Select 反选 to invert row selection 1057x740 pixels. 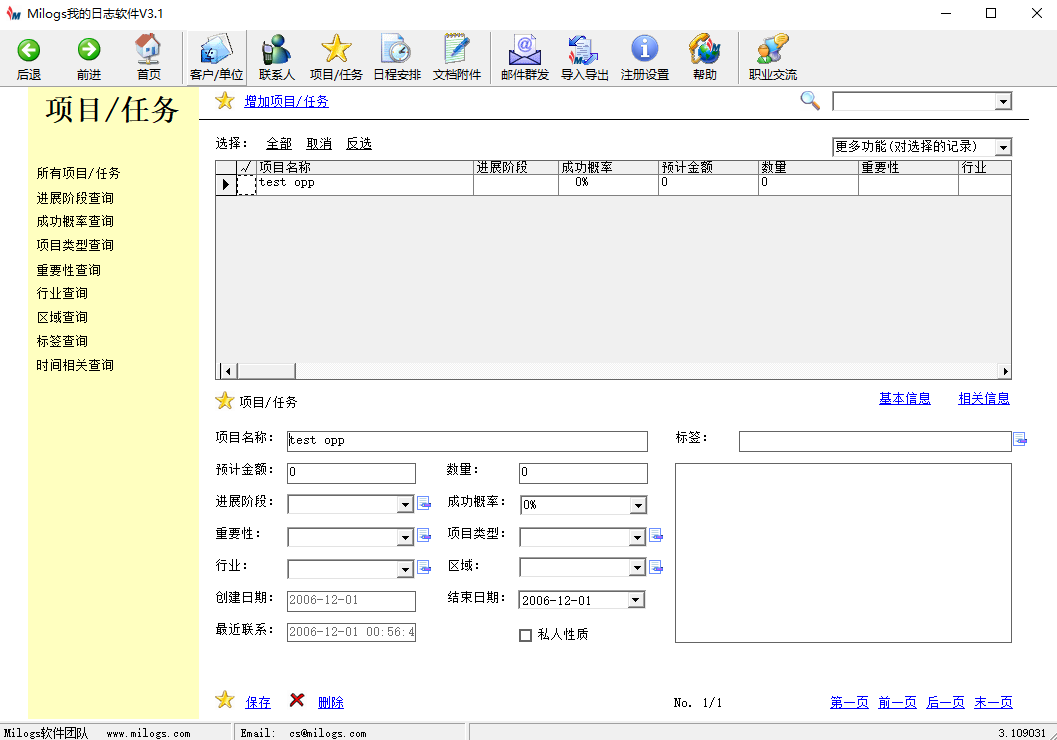[359, 143]
